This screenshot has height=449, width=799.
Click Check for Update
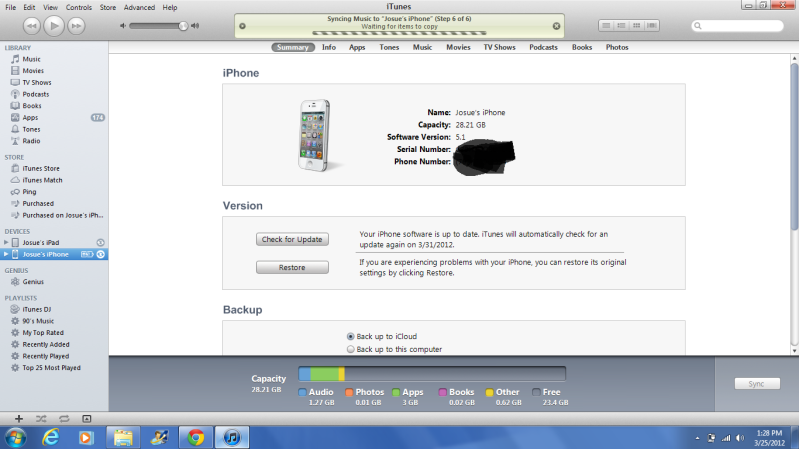pos(292,240)
